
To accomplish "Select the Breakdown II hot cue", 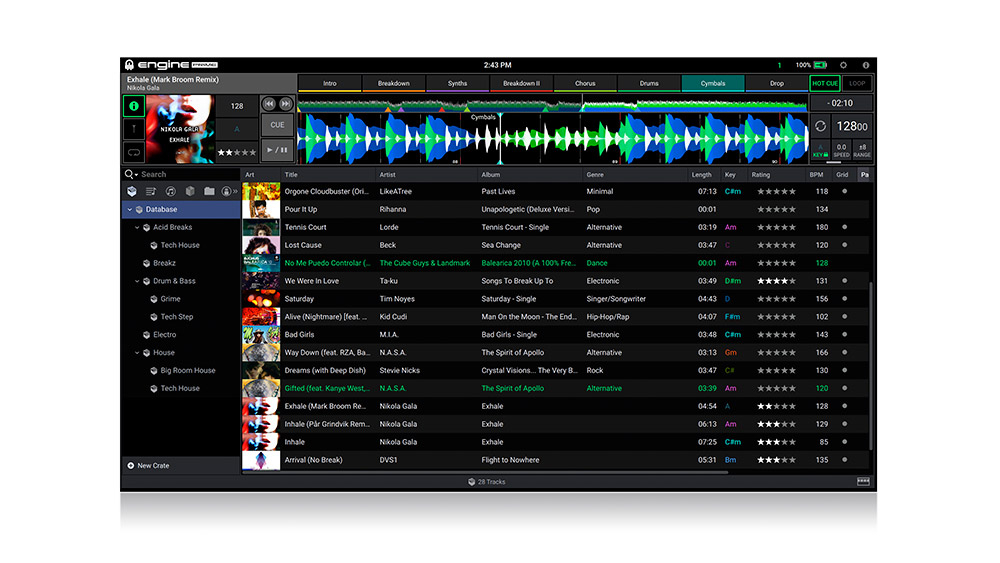I will coord(521,84).
